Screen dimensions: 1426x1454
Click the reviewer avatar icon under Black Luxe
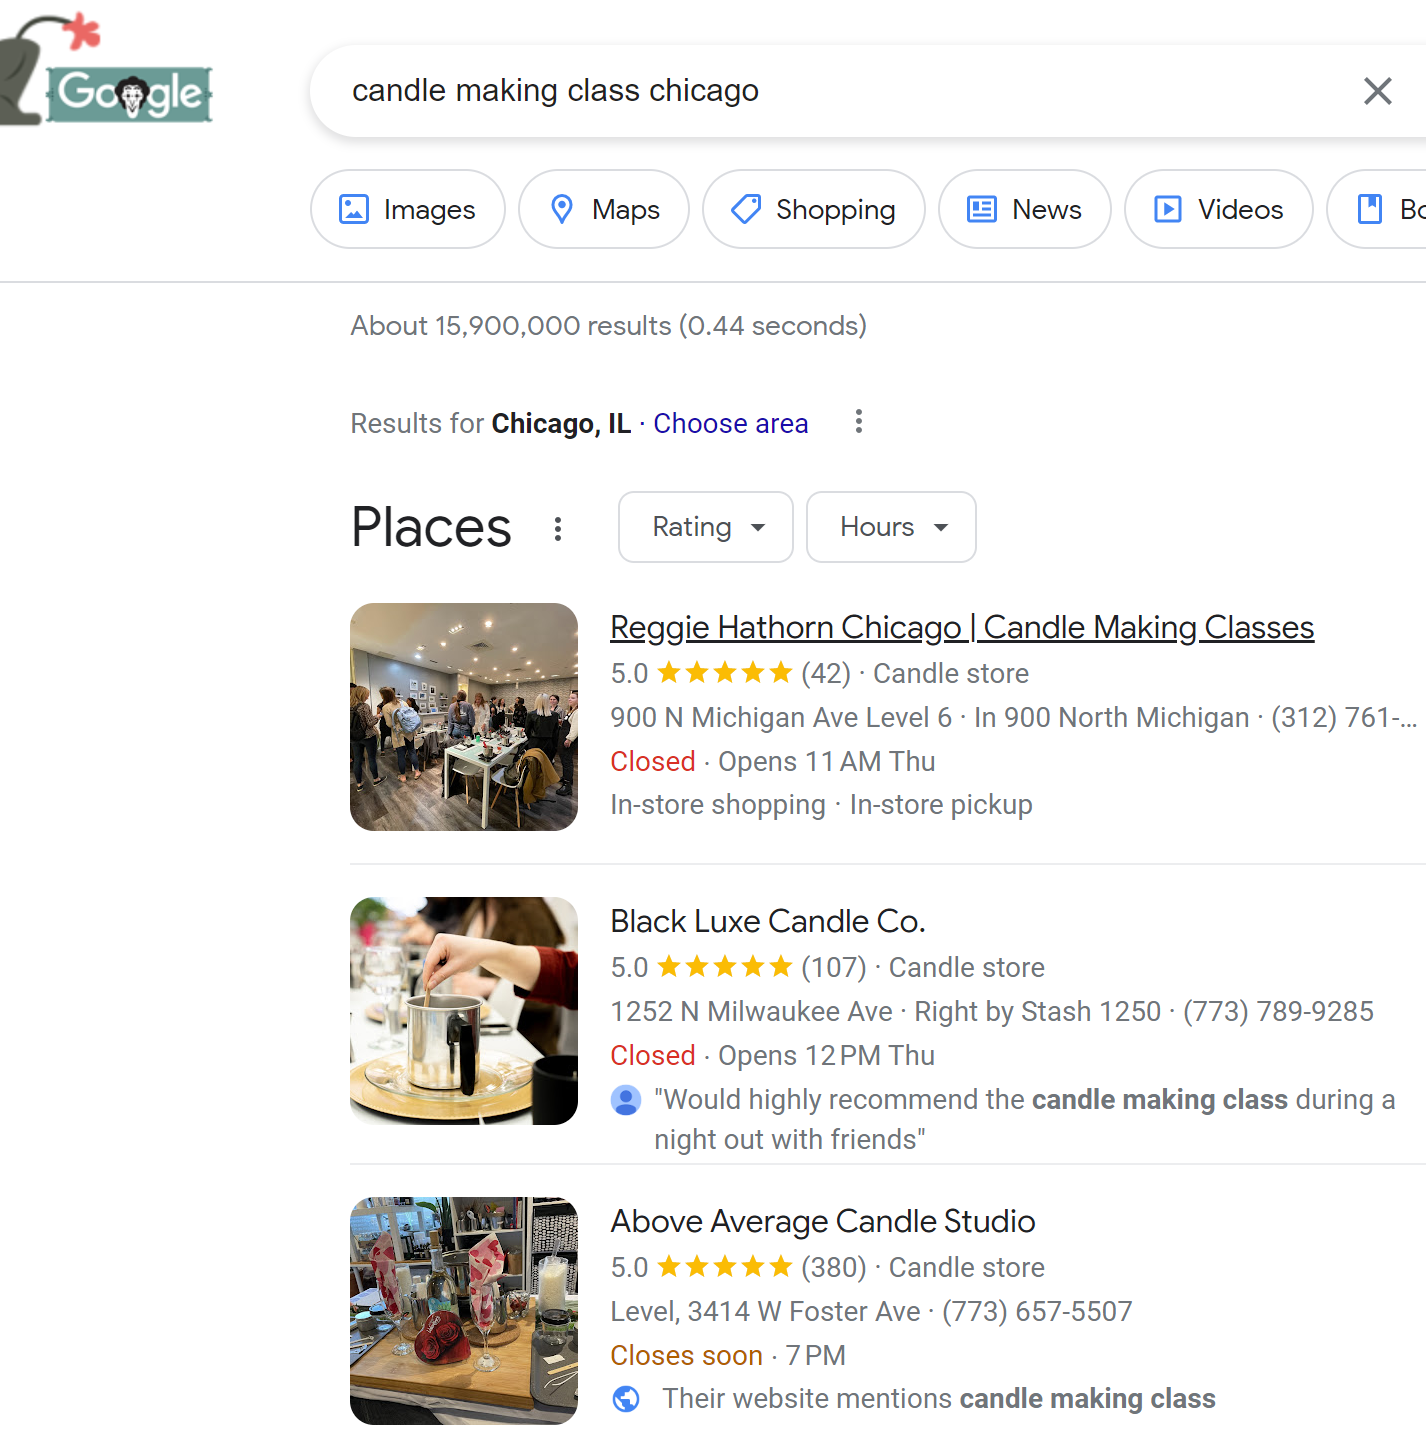point(626,1100)
